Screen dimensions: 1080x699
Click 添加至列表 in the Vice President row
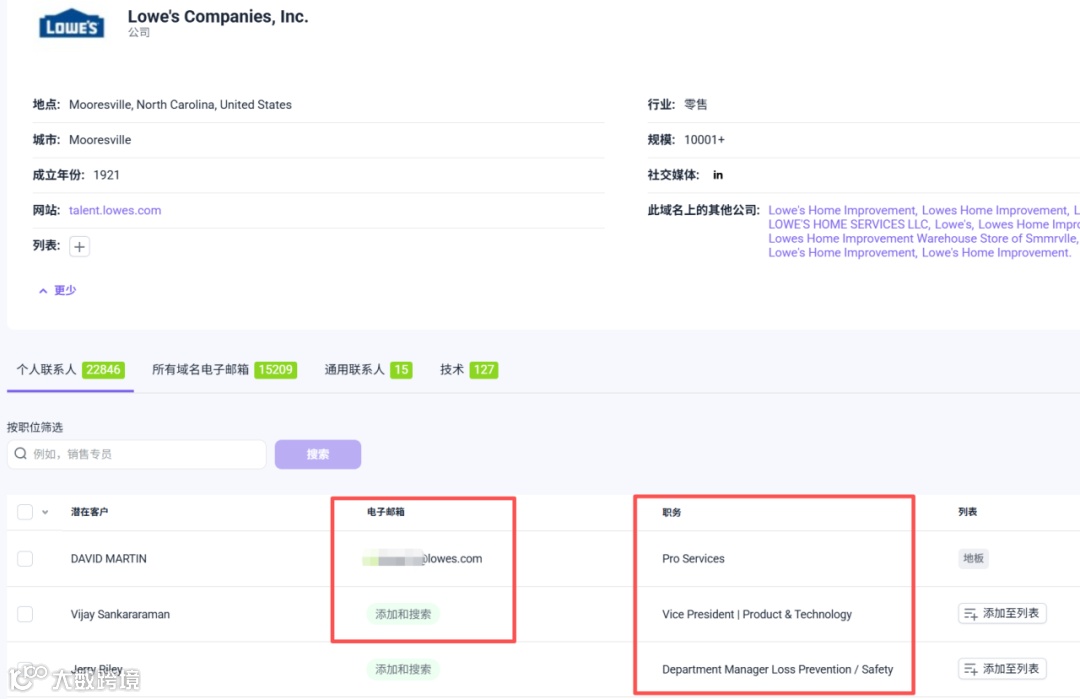click(1002, 614)
